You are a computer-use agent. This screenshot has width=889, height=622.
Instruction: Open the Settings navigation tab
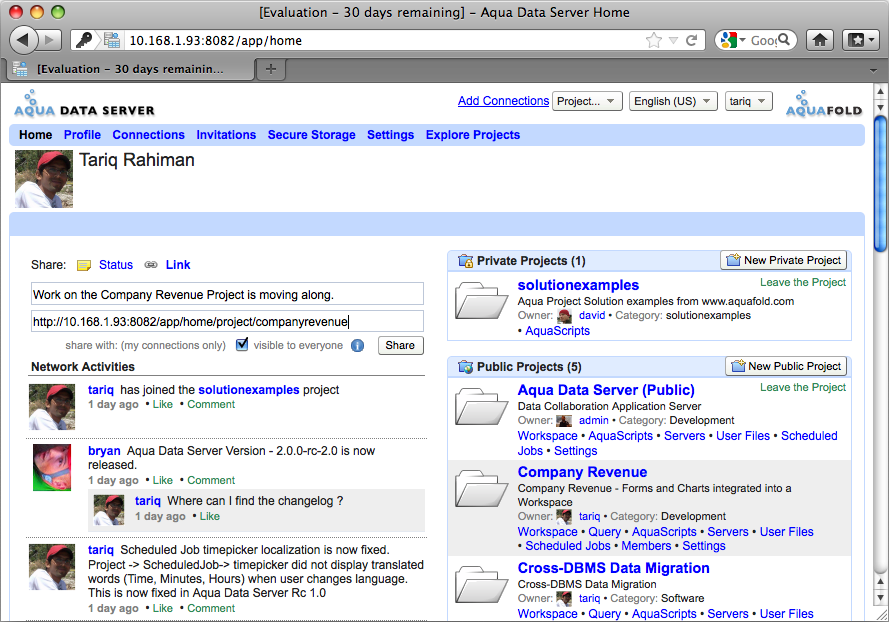(391, 135)
